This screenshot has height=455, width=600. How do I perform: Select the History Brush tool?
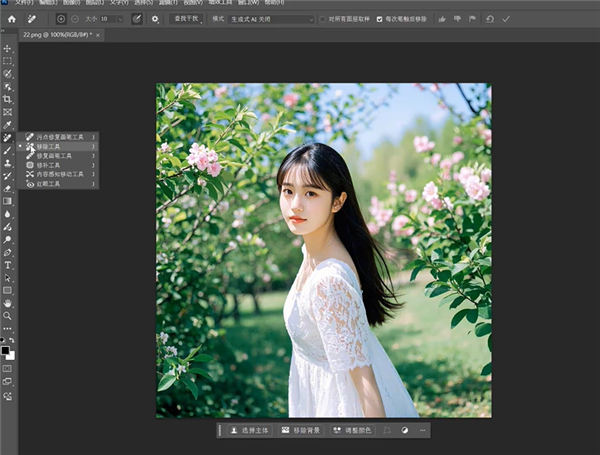7,176
